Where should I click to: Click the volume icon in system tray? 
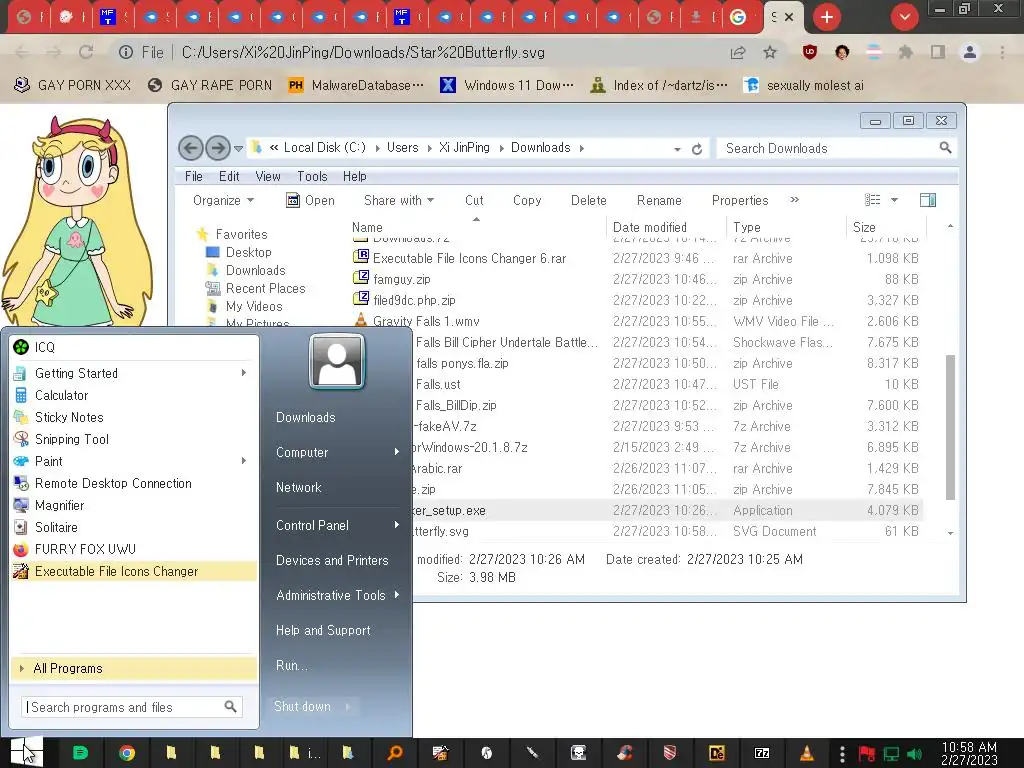[914, 754]
